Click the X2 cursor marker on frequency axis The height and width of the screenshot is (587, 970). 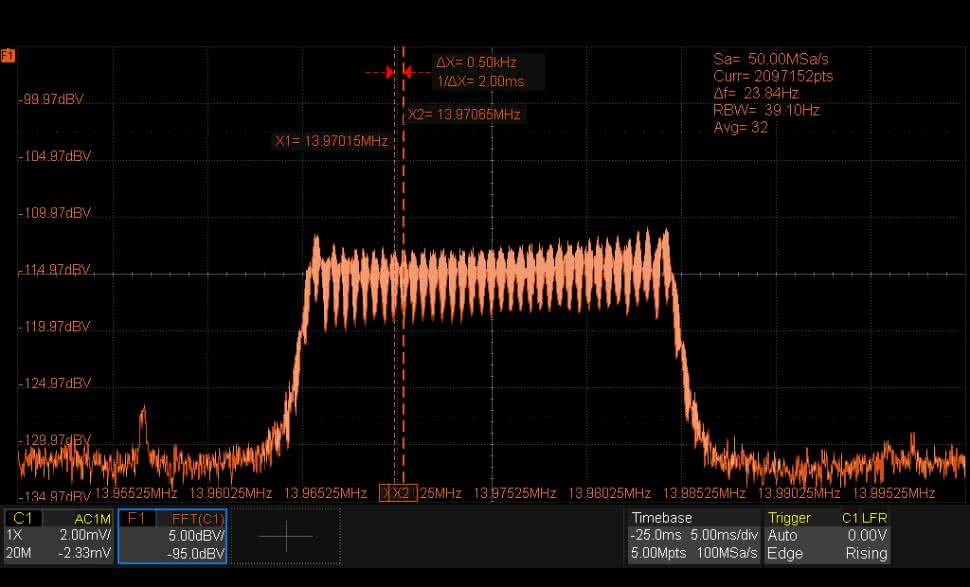coord(402,493)
